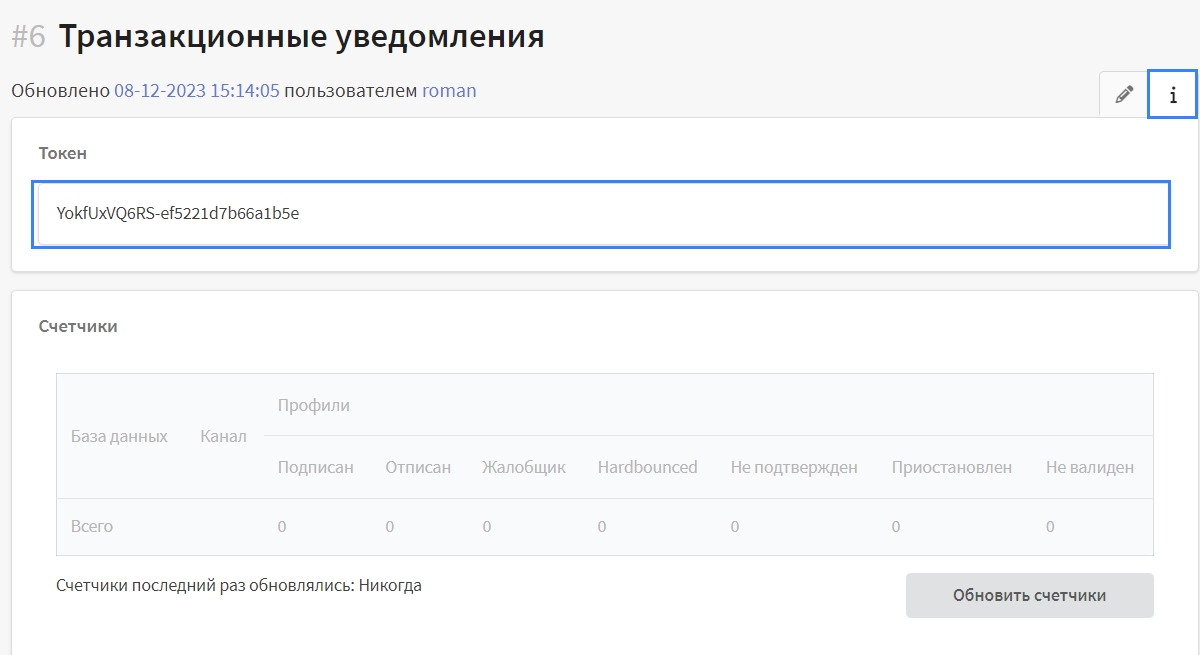Click the Отписан column header

(418, 467)
